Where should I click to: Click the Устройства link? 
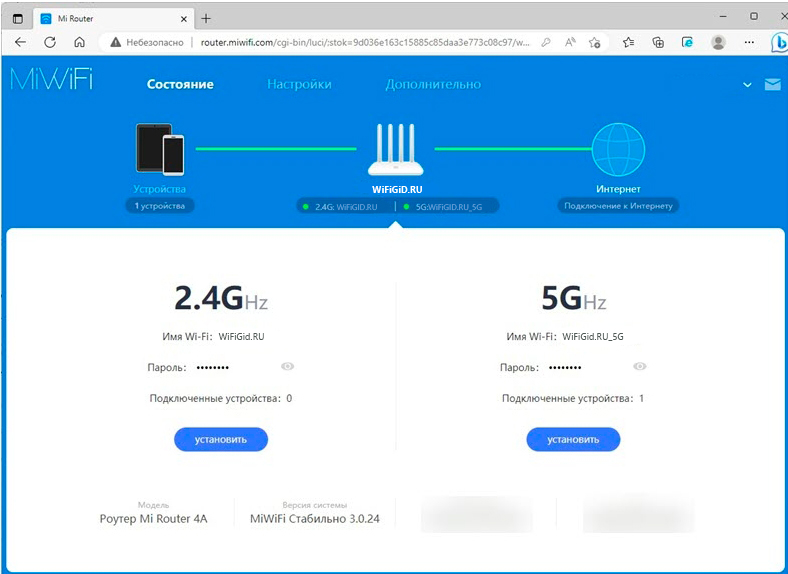pyautogui.click(x=159, y=189)
